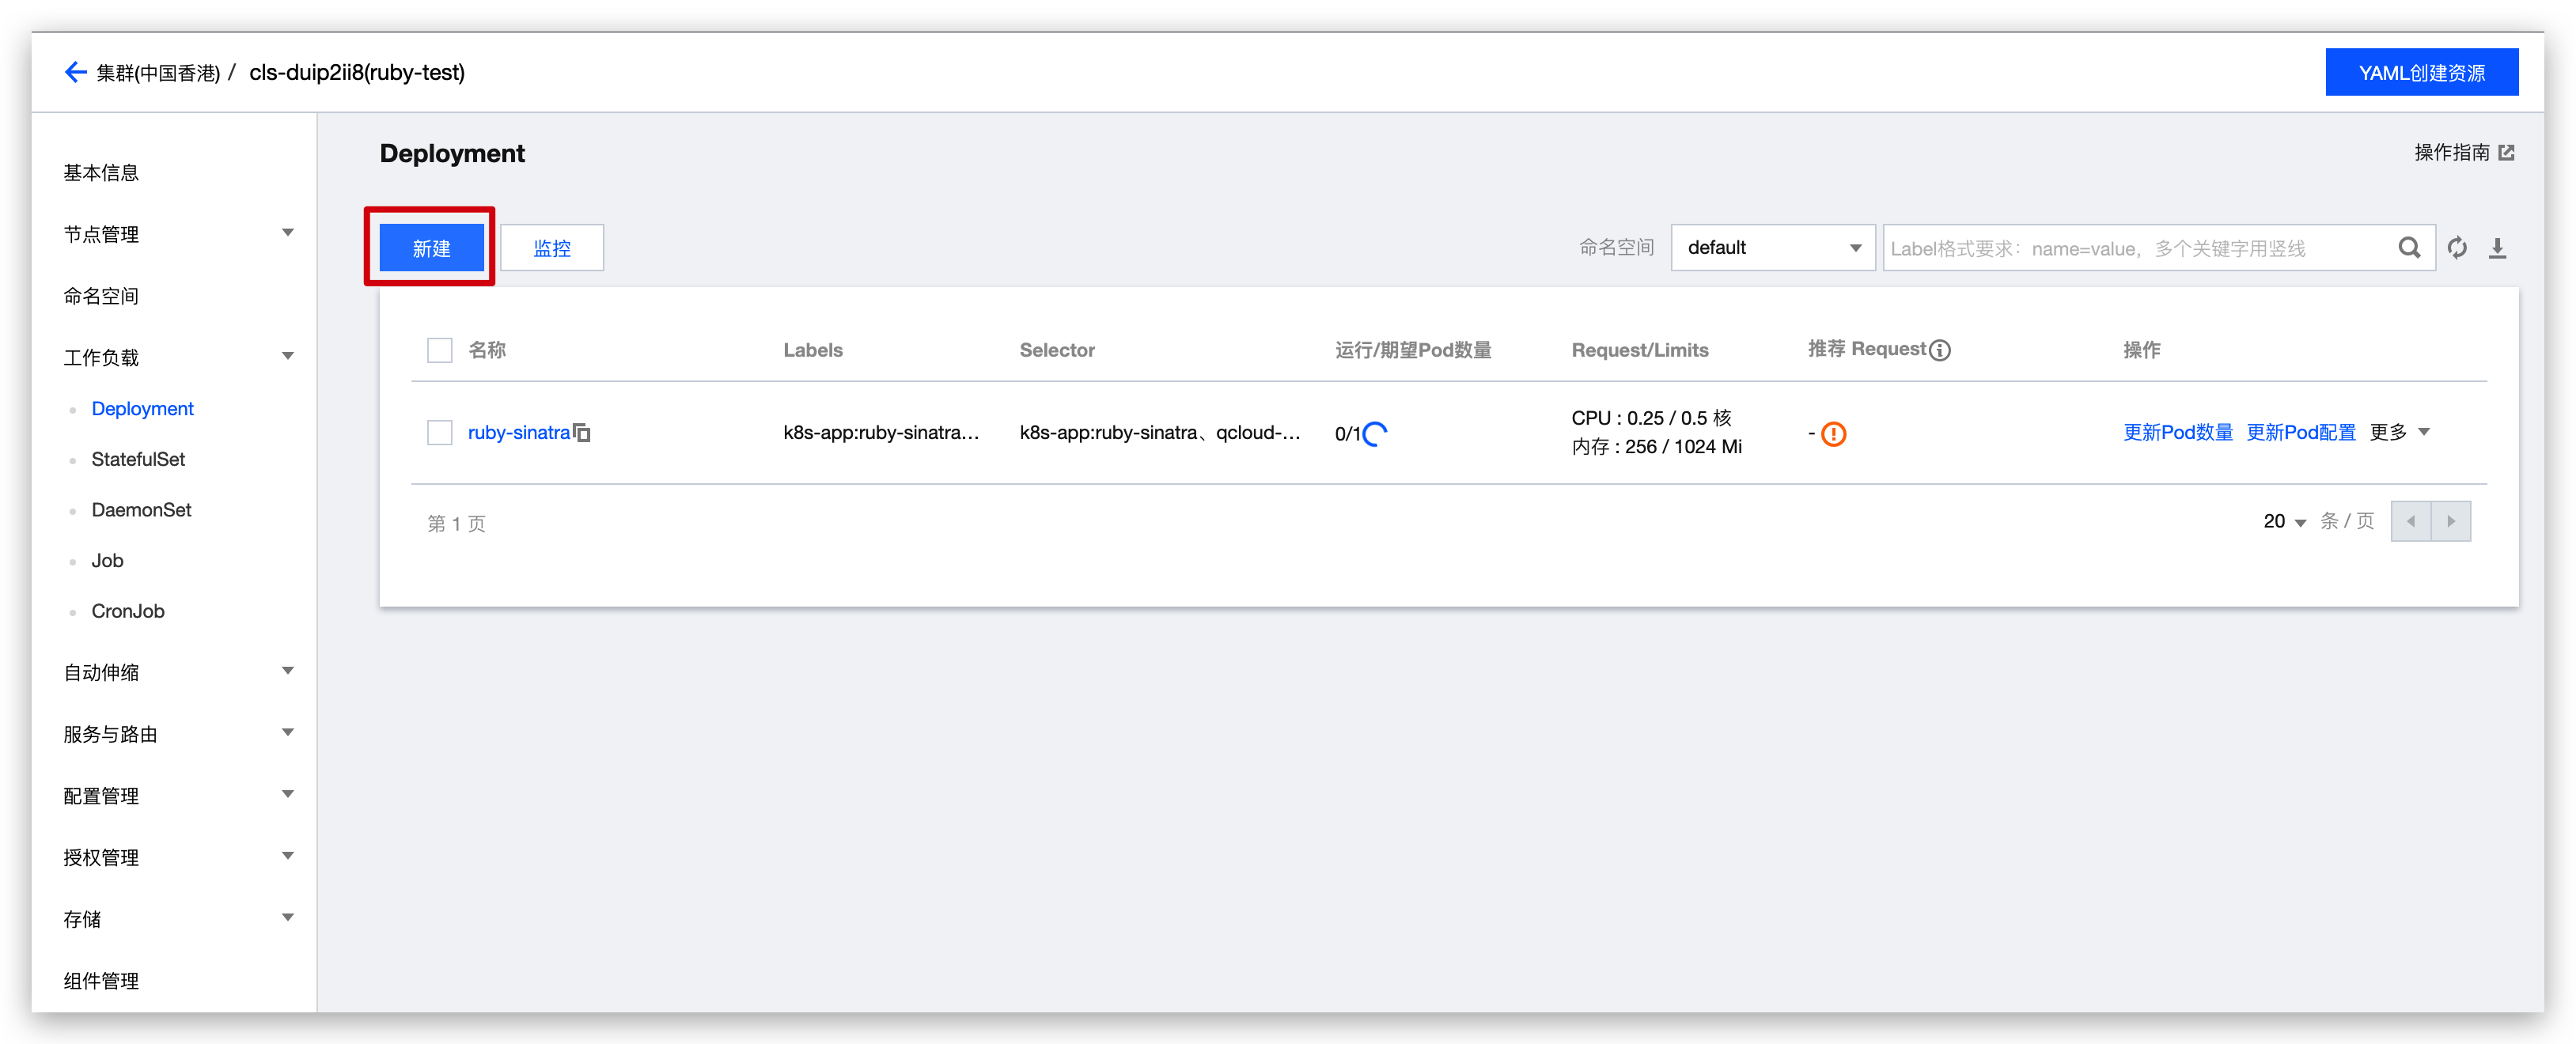
Task: Click the 新建 button
Action: point(431,248)
